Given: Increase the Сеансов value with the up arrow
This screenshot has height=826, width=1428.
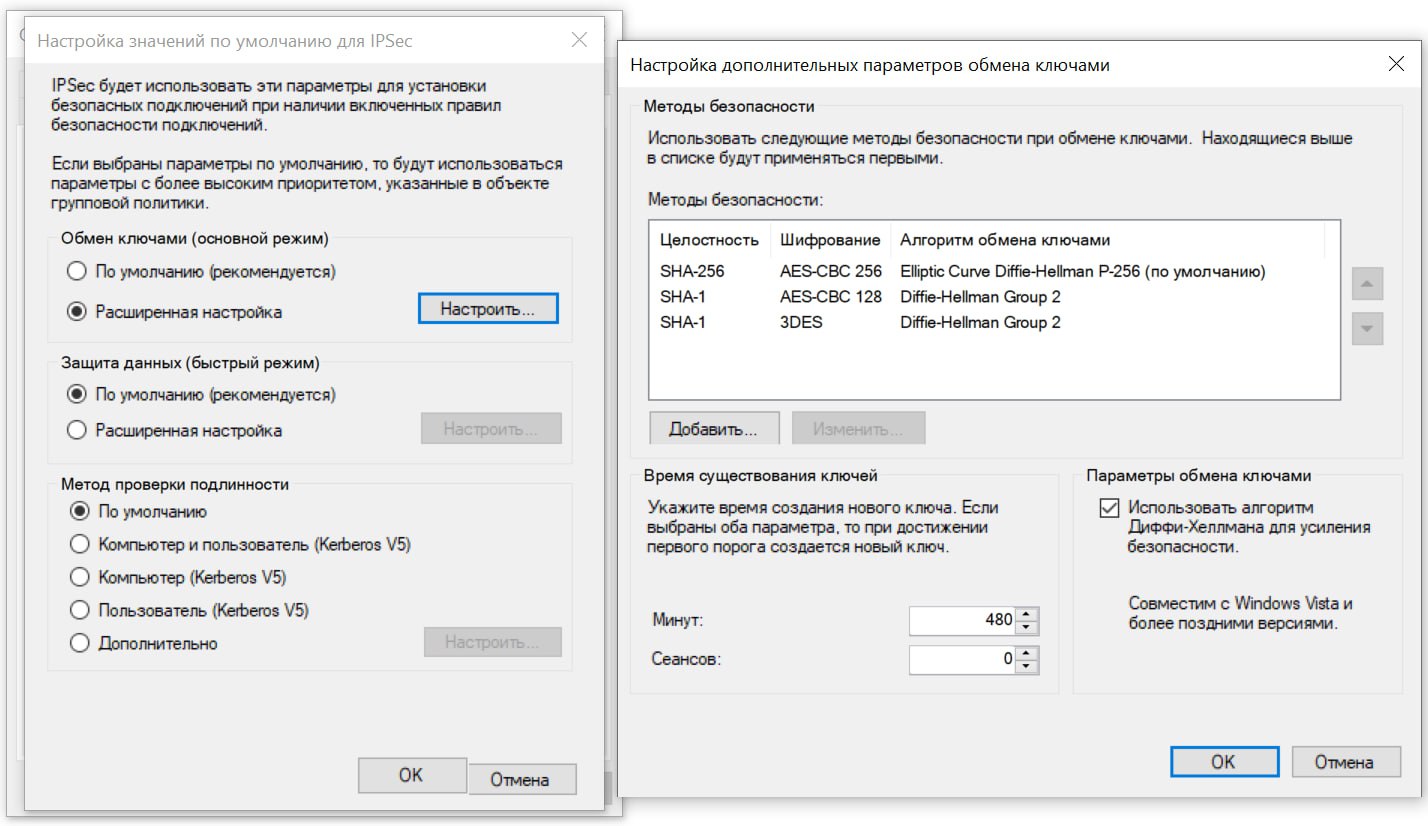Looking at the screenshot, I should [x=1028, y=654].
